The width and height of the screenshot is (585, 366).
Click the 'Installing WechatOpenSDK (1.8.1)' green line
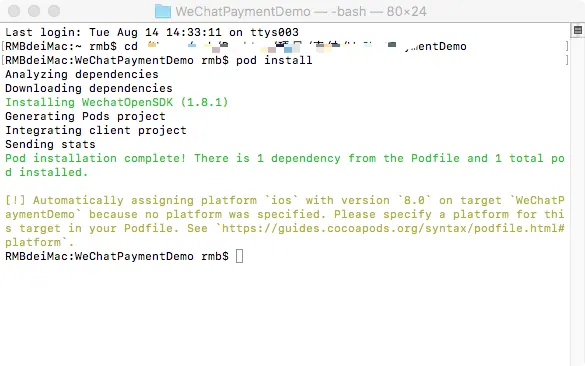(x=116, y=102)
